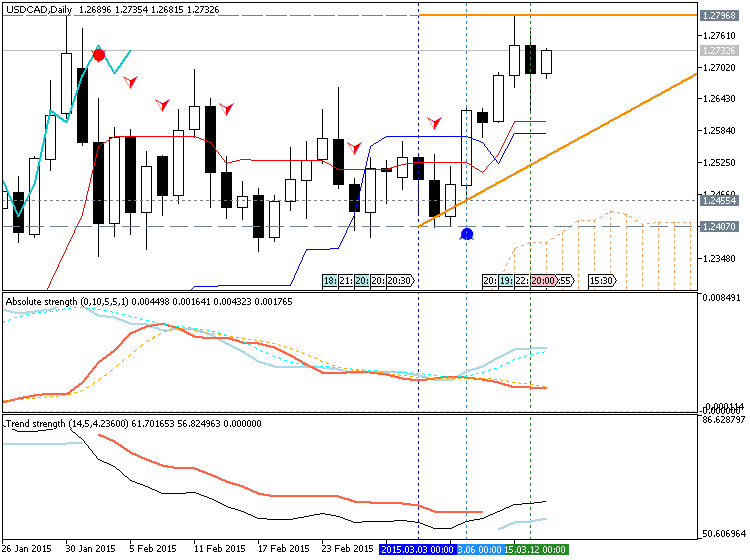750x560 pixels.
Task: Click the 20:30 news event marker
Action: tap(400, 281)
